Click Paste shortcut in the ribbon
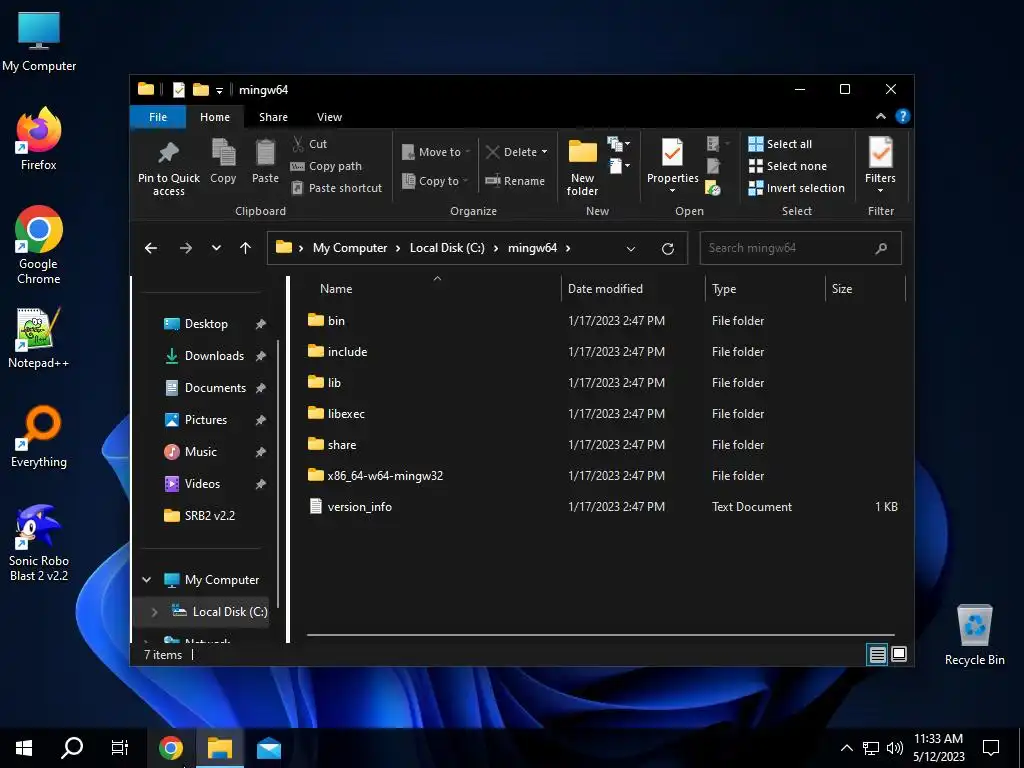This screenshot has height=768, width=1024. 336,188
